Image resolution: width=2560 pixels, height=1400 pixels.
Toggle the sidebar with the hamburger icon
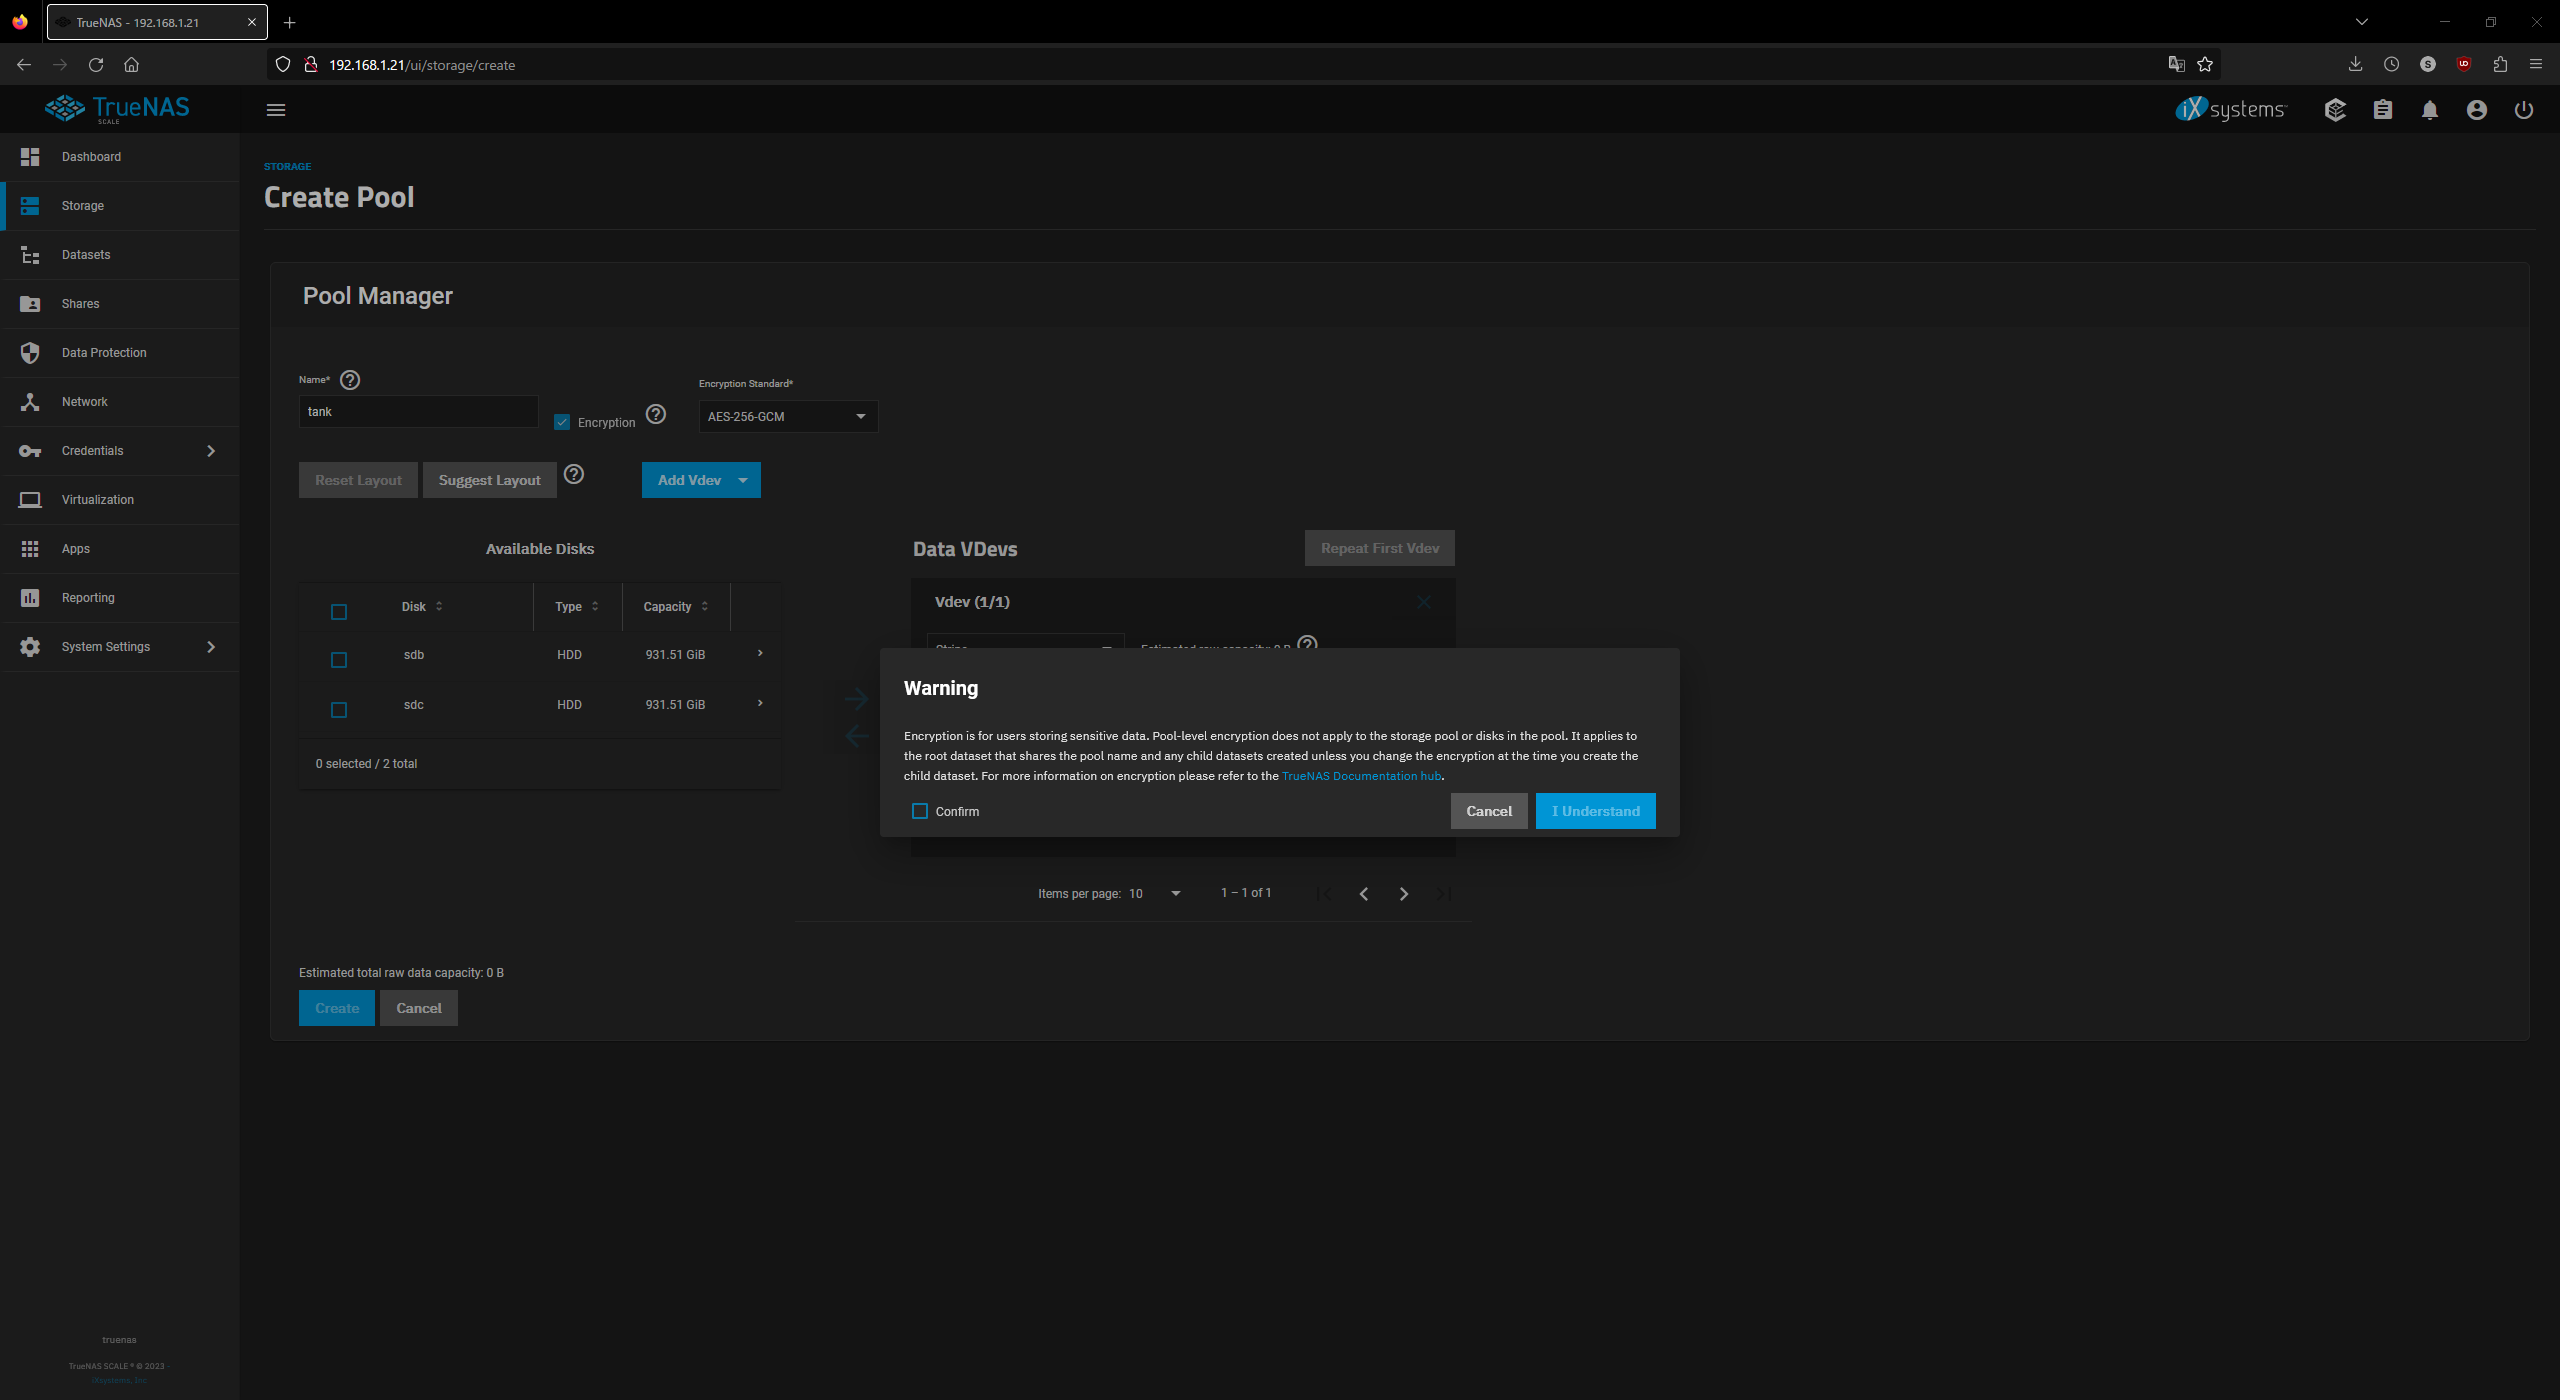pos(276,110)
